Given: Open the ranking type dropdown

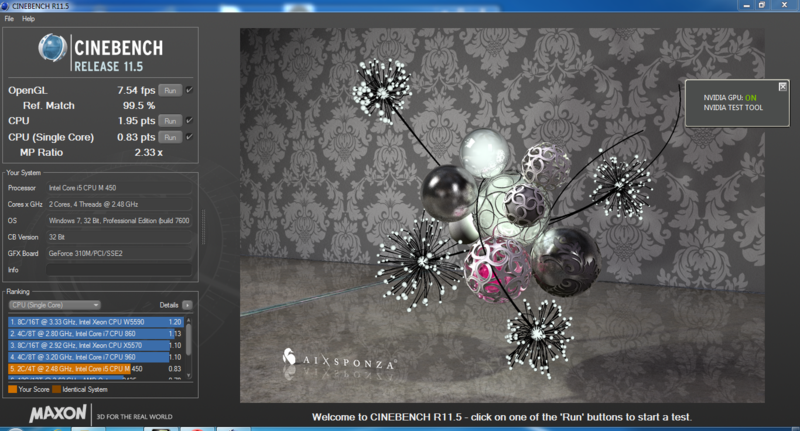Looking at the screenshot, I should pos(55,305).
